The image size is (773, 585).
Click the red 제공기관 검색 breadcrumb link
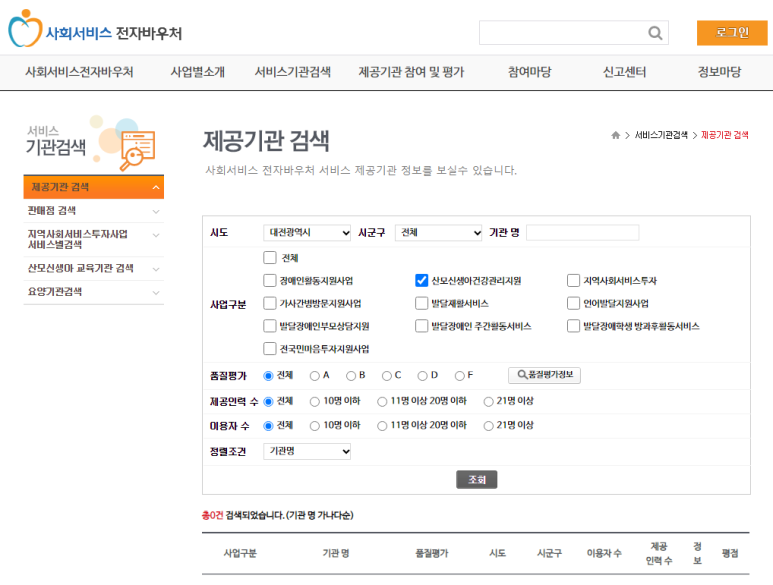724,135
